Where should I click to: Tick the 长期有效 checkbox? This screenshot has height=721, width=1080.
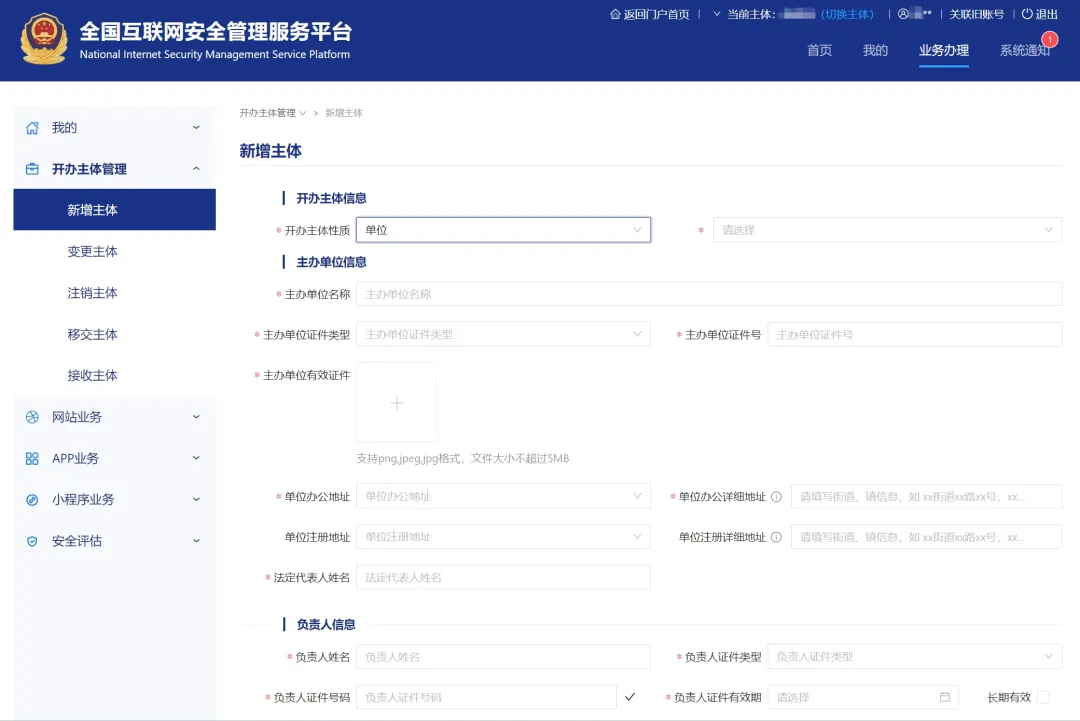point(1043,697)
